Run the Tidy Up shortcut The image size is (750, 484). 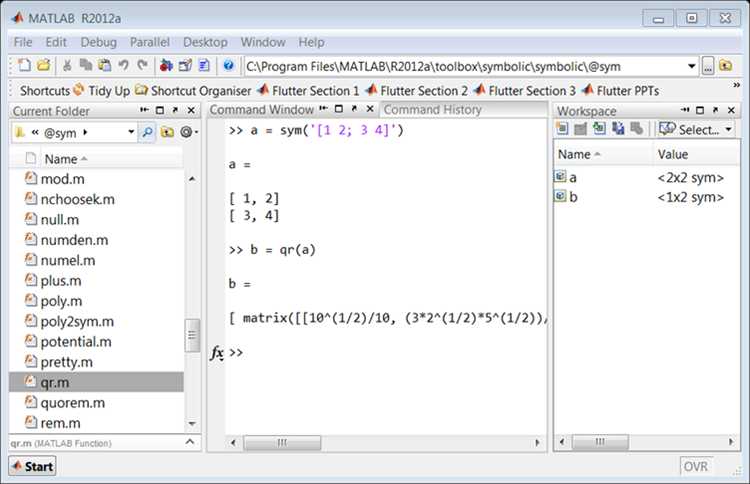pos(101,90)
